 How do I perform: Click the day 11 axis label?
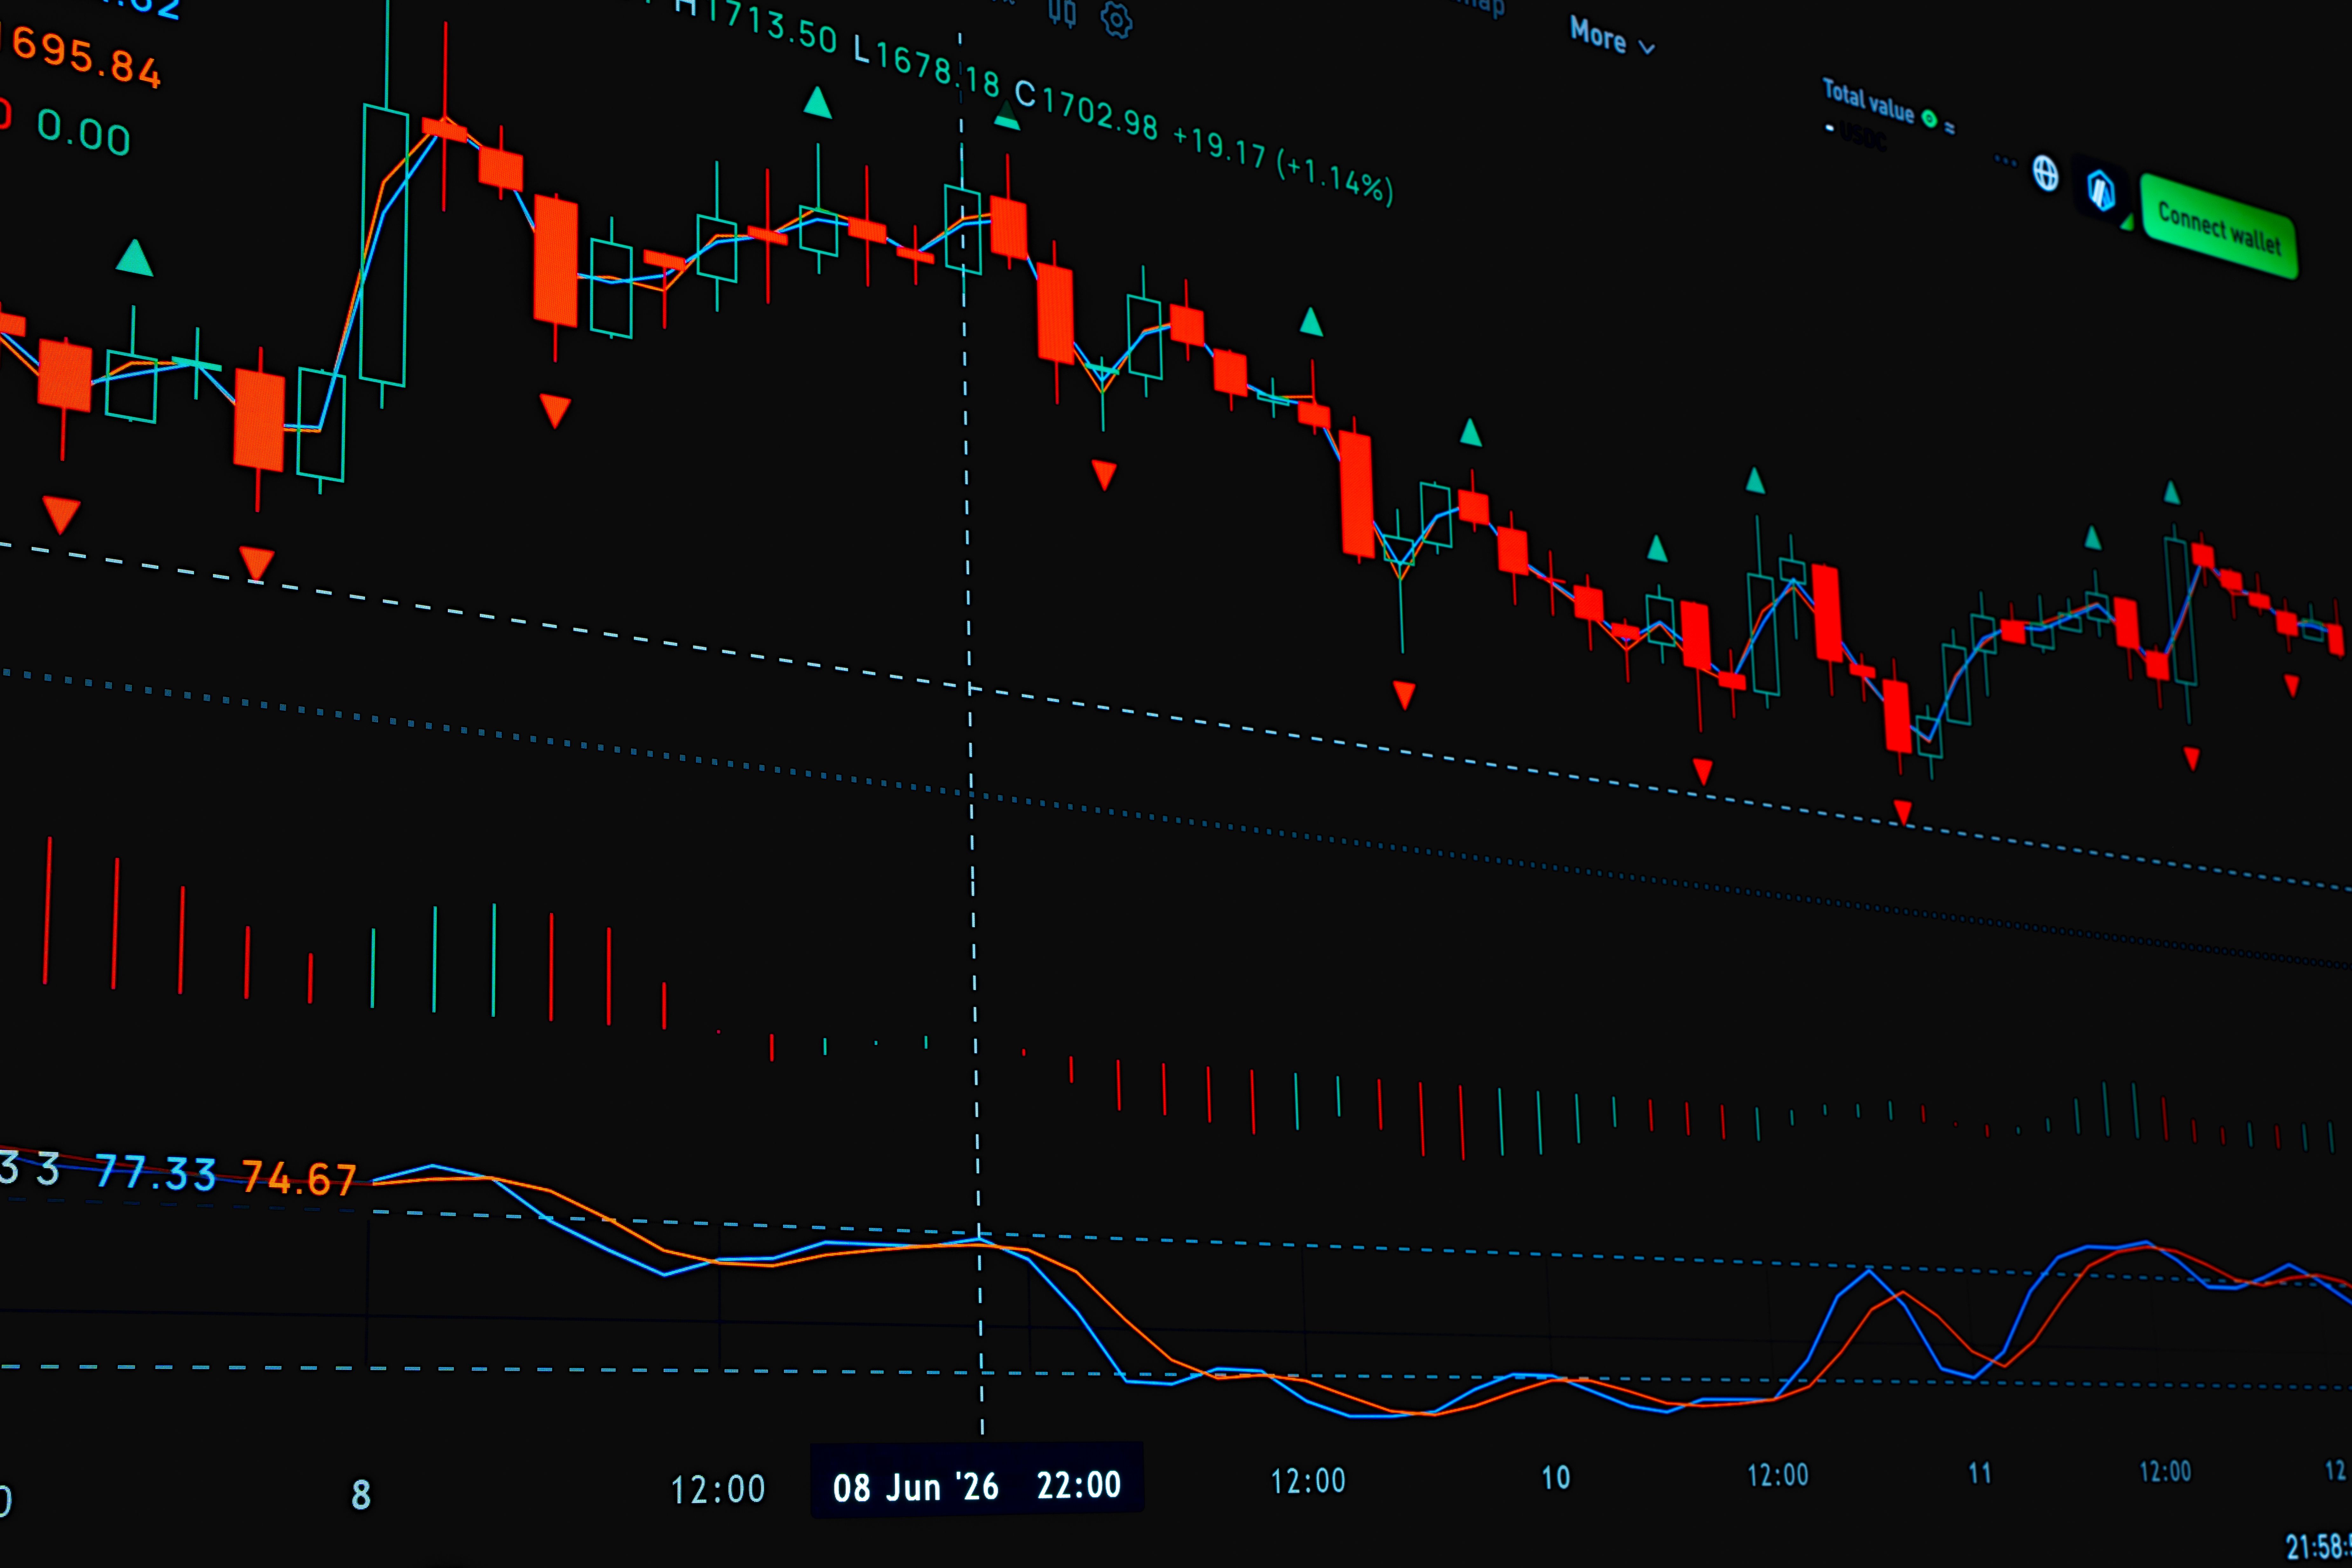click(1980, 1473)
